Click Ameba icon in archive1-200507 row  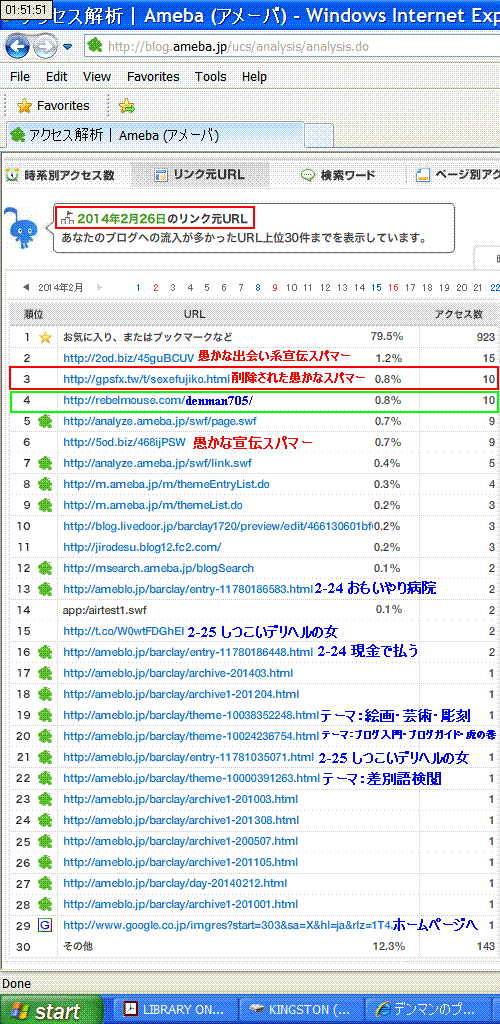point(44,841)
